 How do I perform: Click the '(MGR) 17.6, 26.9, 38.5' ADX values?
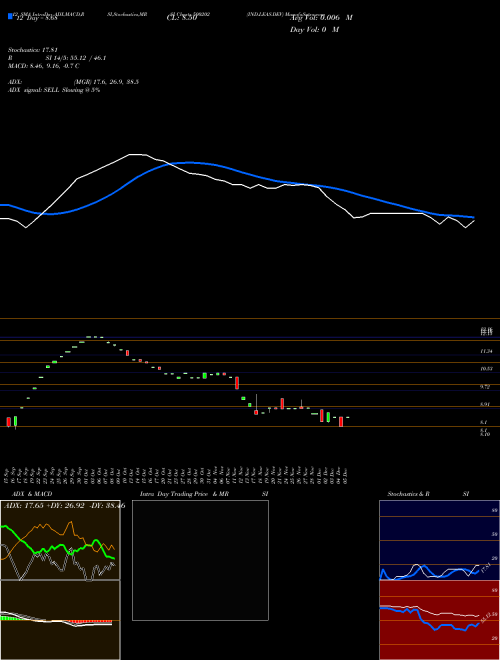(106, 82)
